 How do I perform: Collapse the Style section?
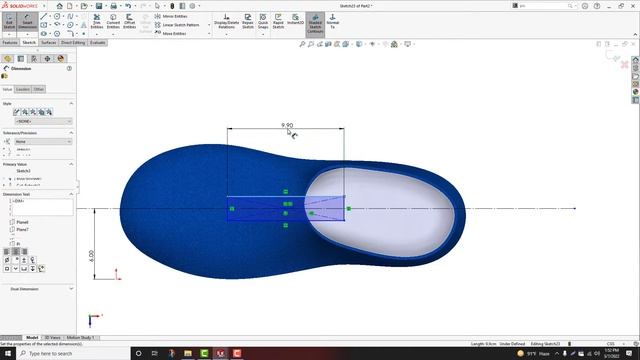point(71,104)
